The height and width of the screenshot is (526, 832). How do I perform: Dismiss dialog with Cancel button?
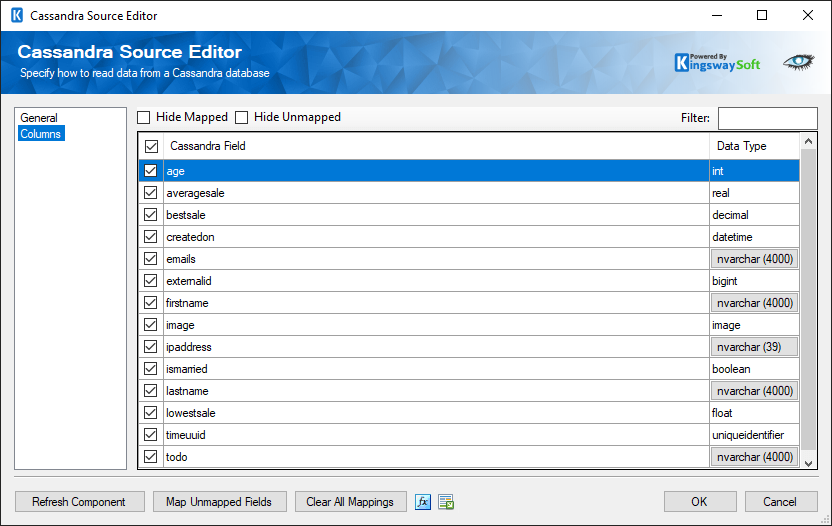[780, 502]
